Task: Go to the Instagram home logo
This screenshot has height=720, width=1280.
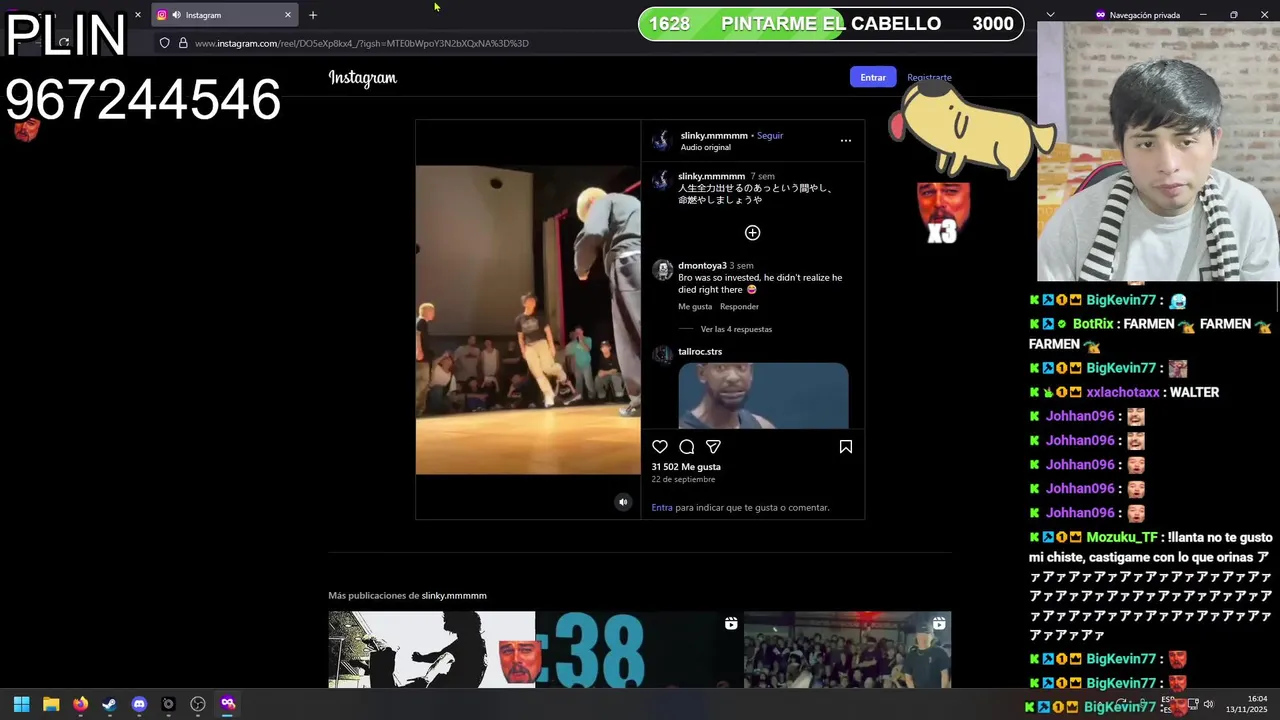Action: click(x=363, y=77)
